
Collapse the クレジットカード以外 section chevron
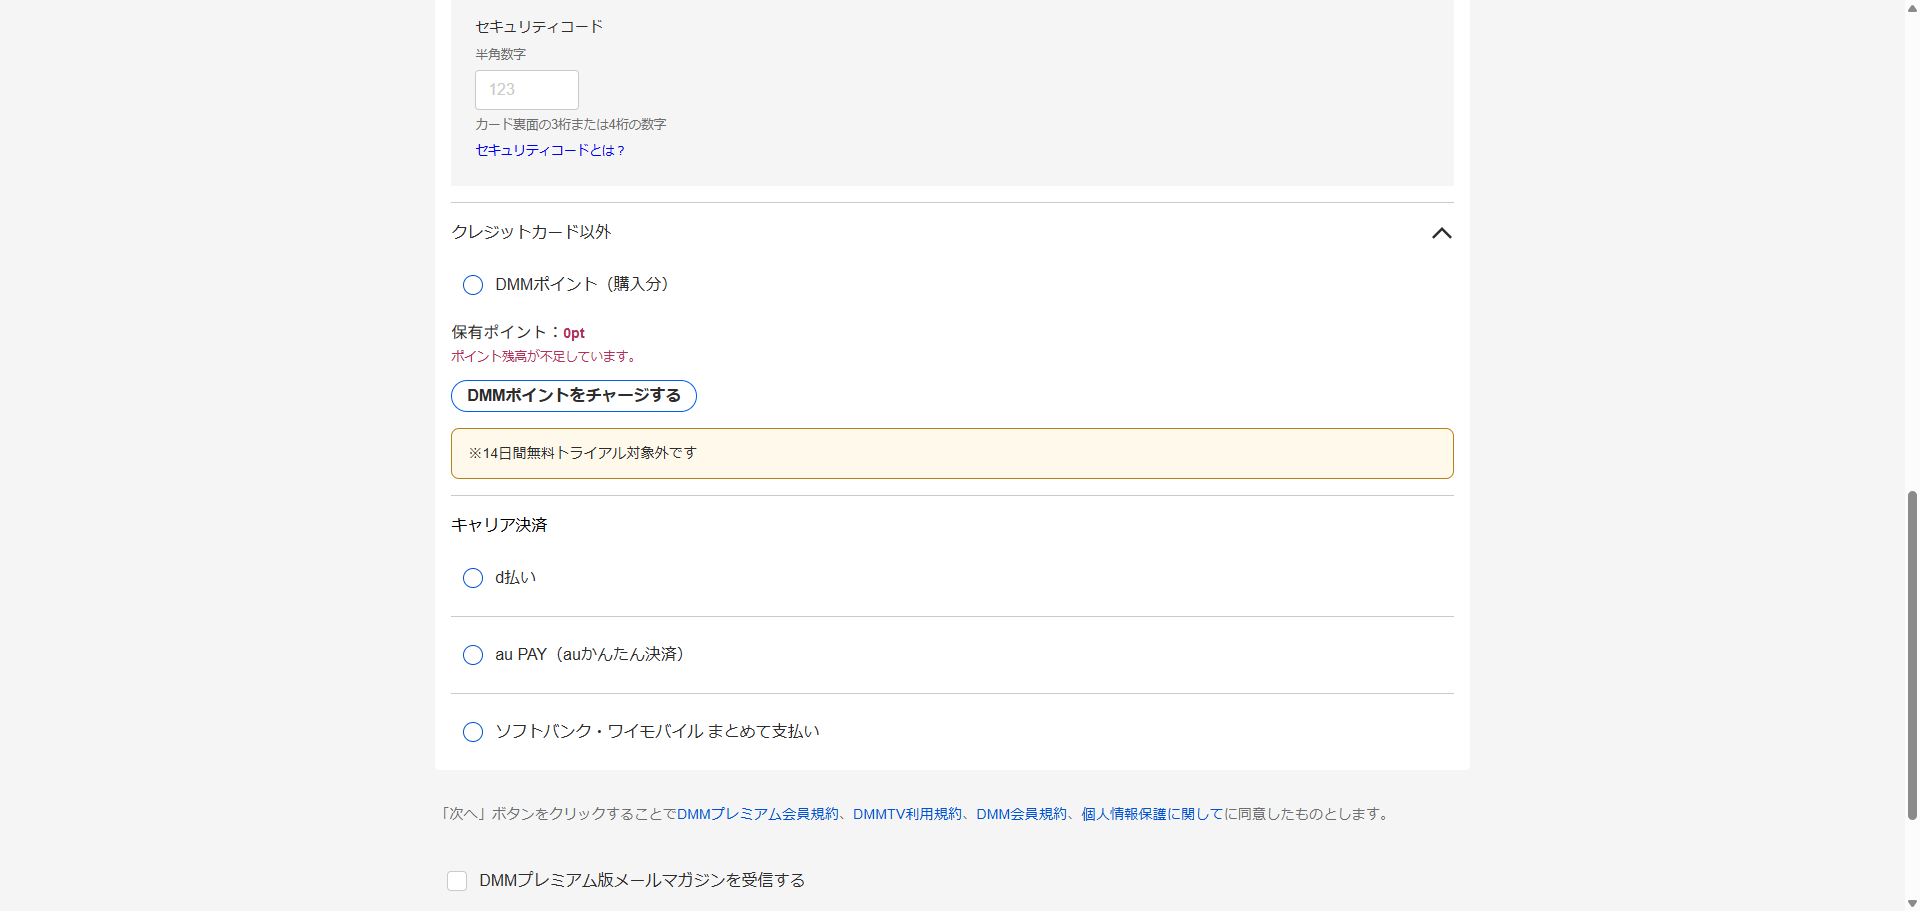pos(1441,233)
